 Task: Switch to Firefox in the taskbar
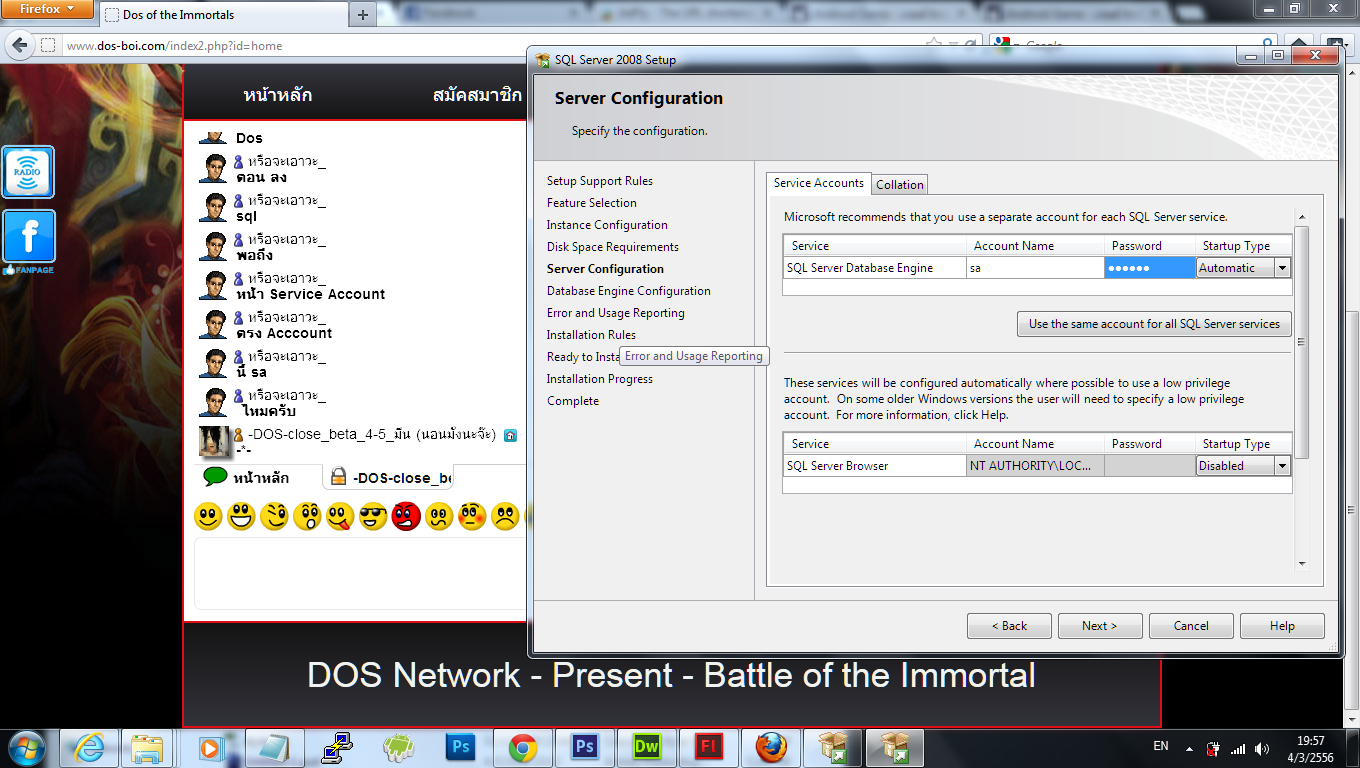click(771, 747)
